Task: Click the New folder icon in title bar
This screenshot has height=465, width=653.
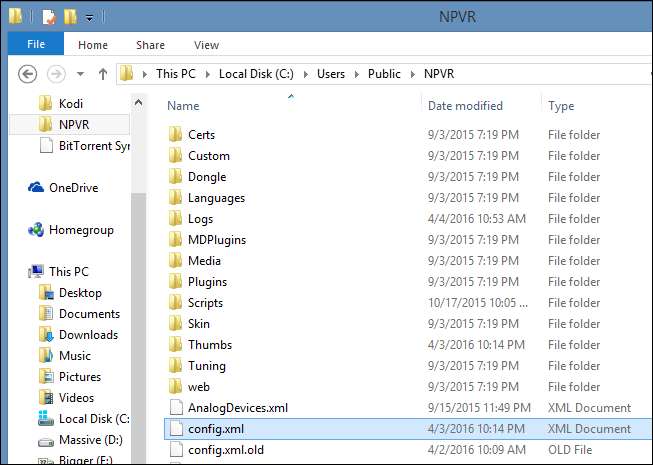Action: tap(70, 17)
